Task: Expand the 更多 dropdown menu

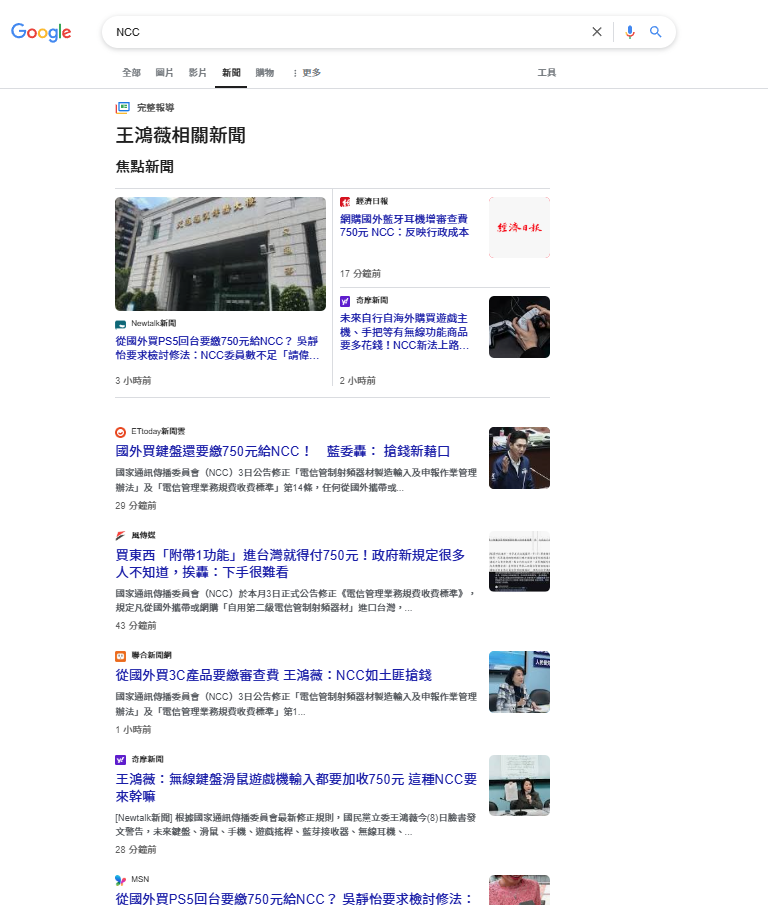Action: pos(307,73)
